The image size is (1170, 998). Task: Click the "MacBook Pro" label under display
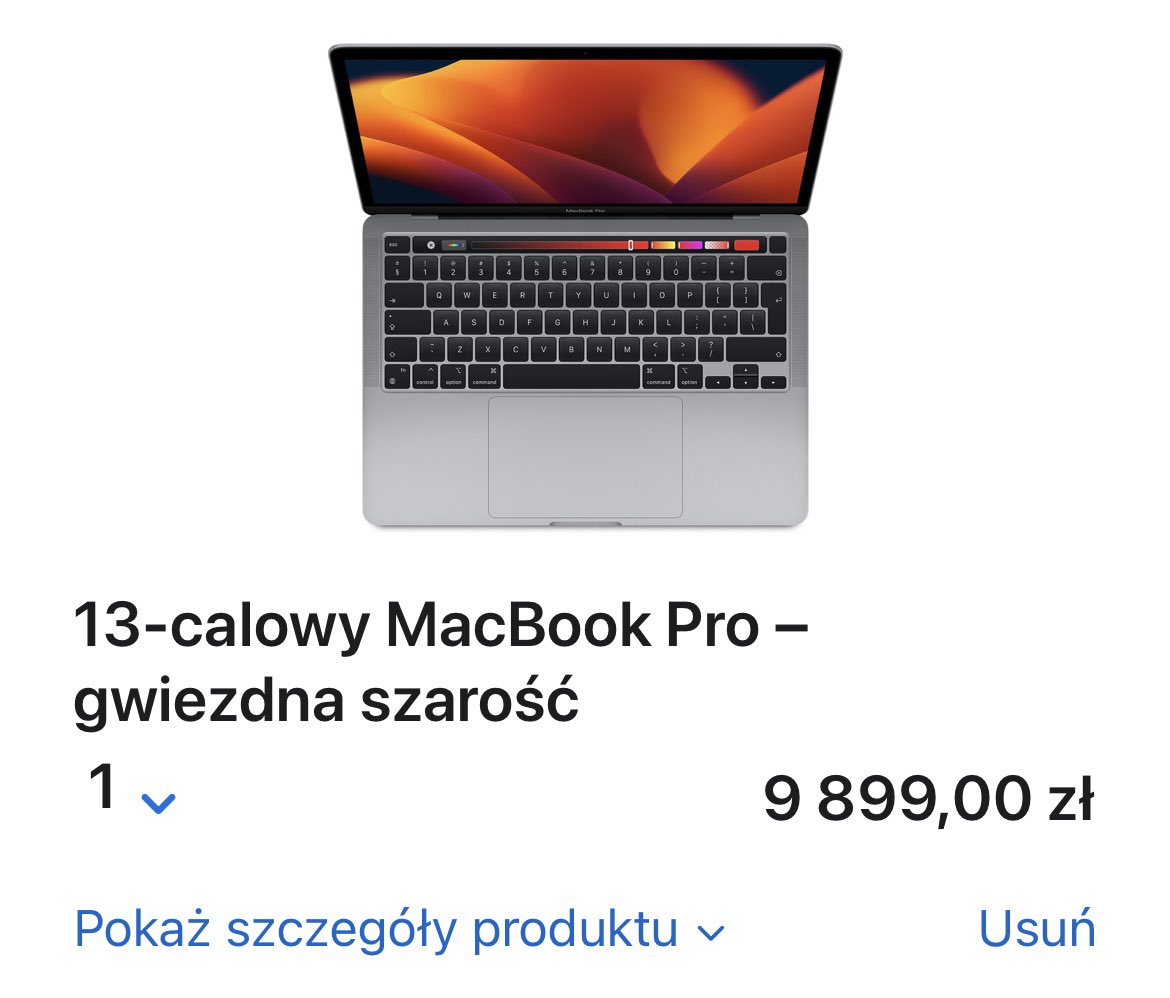585,210
